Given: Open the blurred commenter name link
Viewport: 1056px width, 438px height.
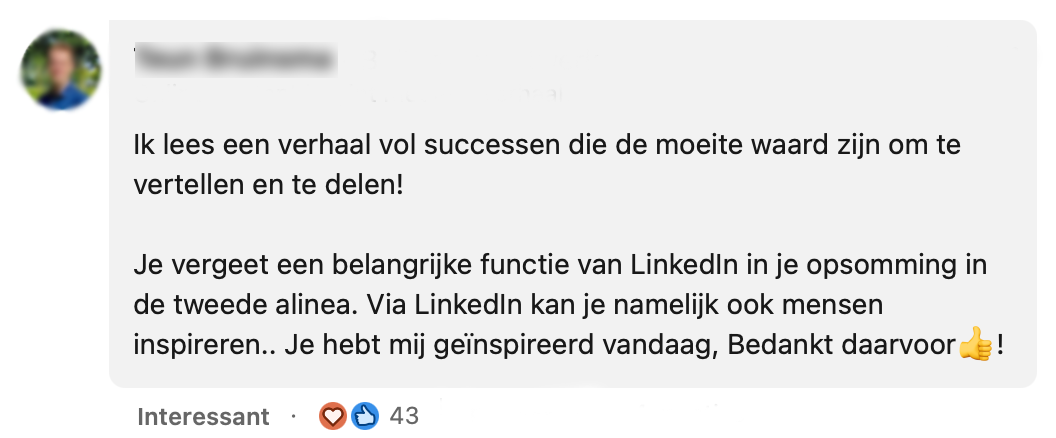Looking at the screenshot, I should pyautogui.click(x=234, y=61).
